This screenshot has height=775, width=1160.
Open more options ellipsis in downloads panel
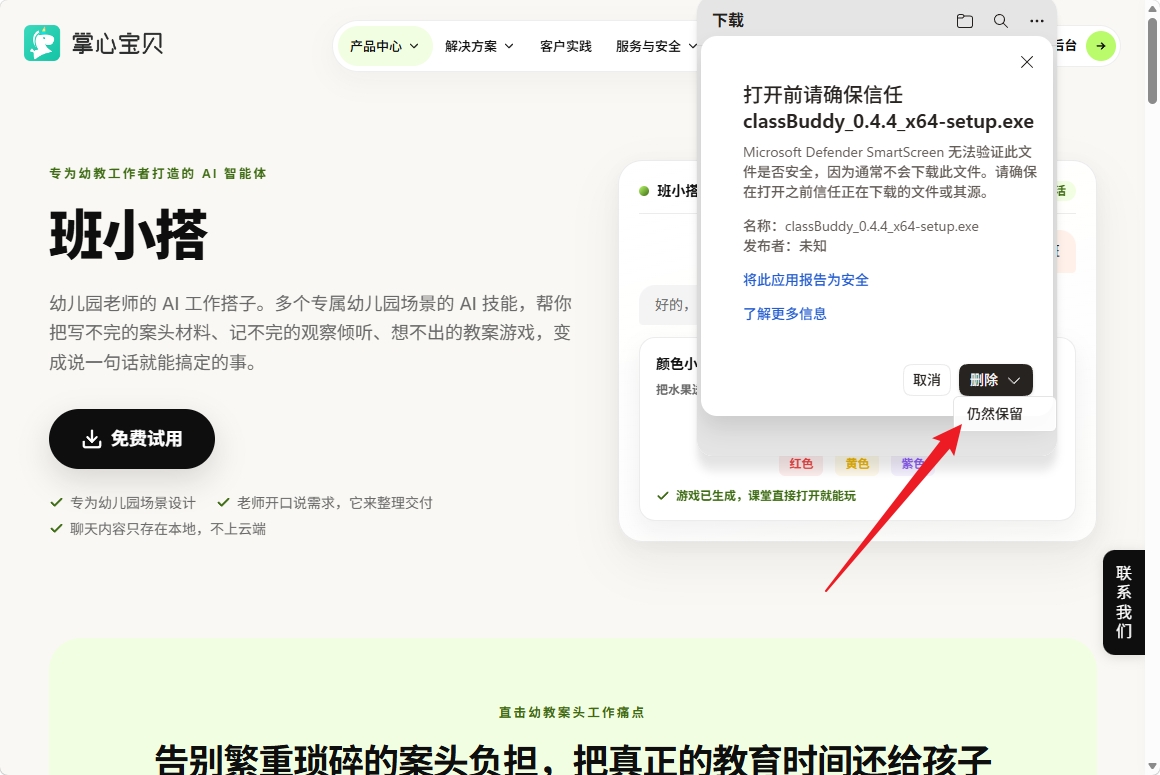coord(1036,21)
